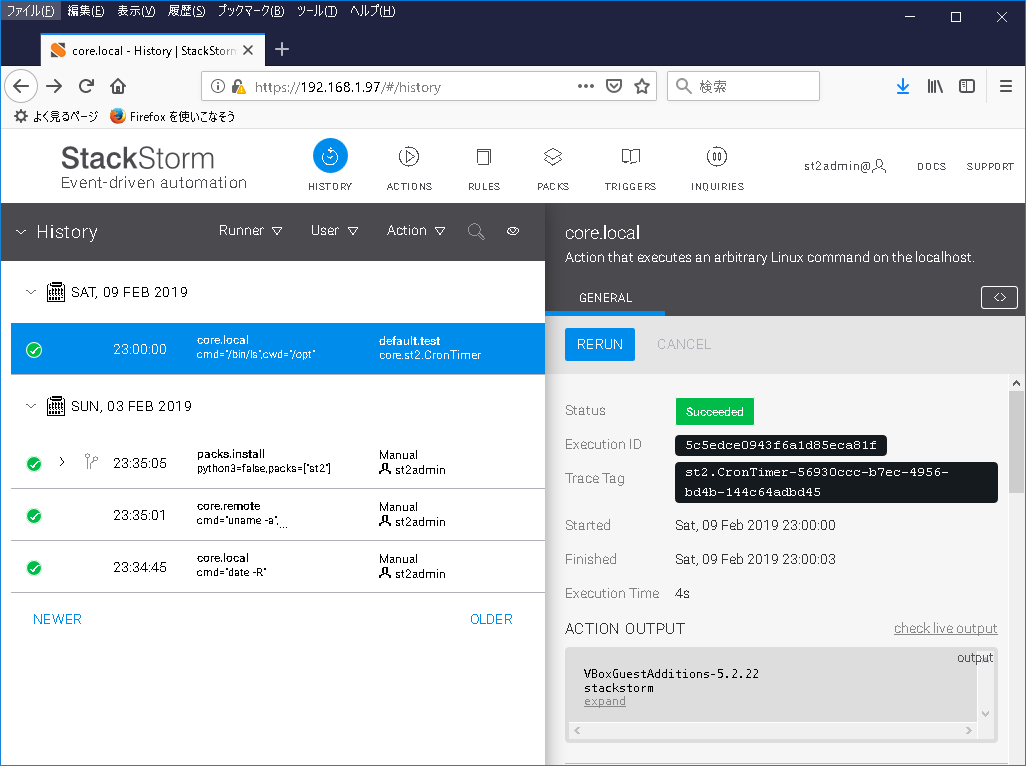Open the check live output link

pyautogui.click(x=945, y=628)
